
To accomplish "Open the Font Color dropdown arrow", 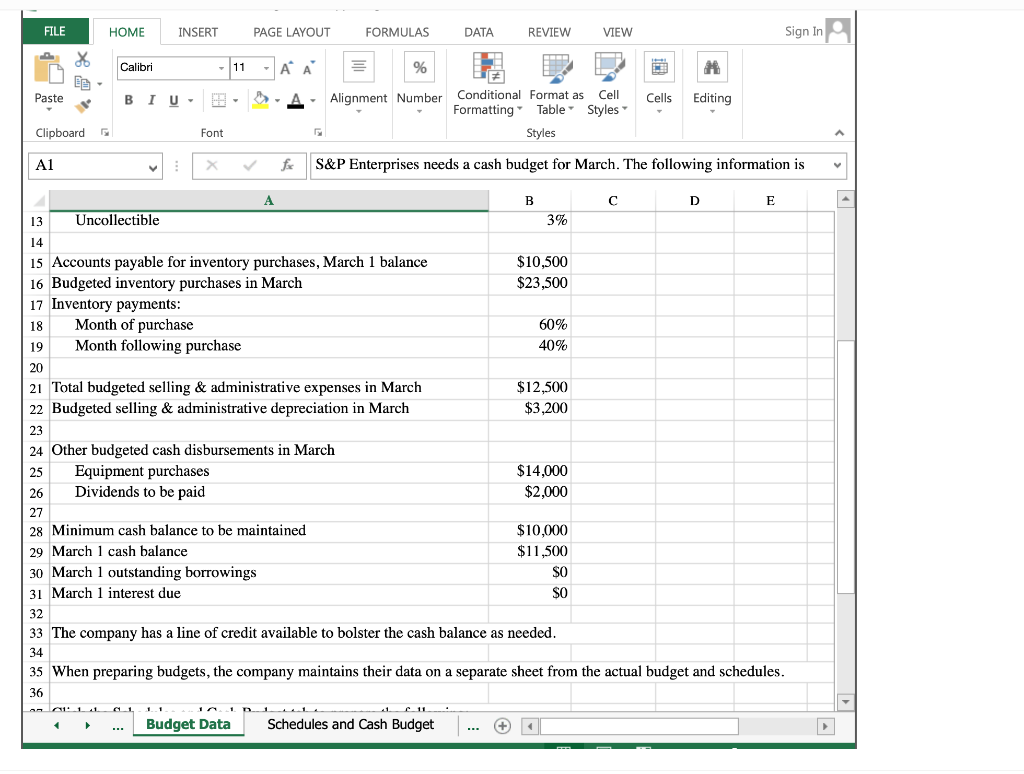I will click(313, 101).
